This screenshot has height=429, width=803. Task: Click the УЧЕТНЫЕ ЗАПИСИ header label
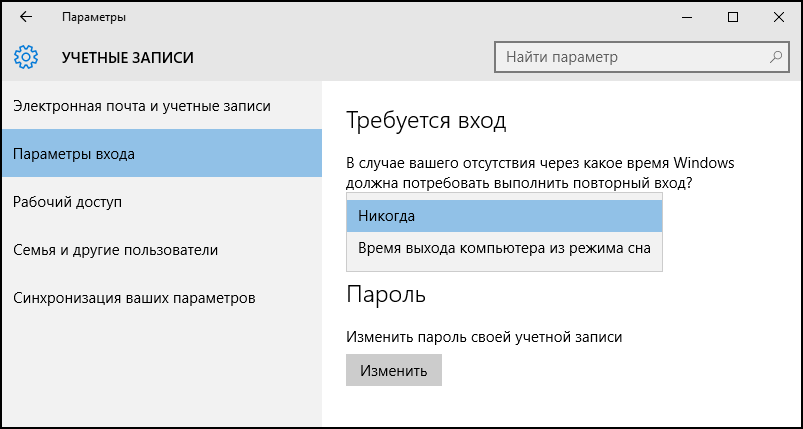click(128, 57)
